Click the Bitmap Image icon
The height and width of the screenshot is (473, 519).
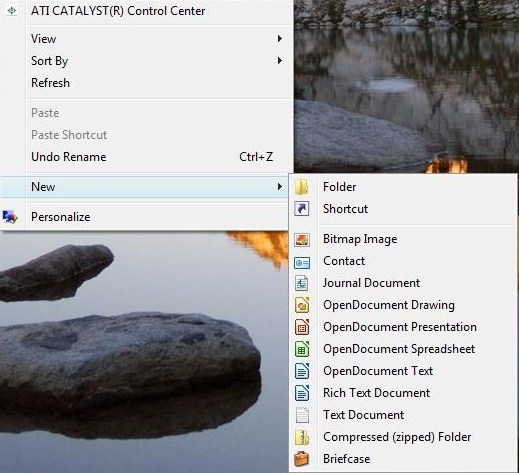coord(302,239)
